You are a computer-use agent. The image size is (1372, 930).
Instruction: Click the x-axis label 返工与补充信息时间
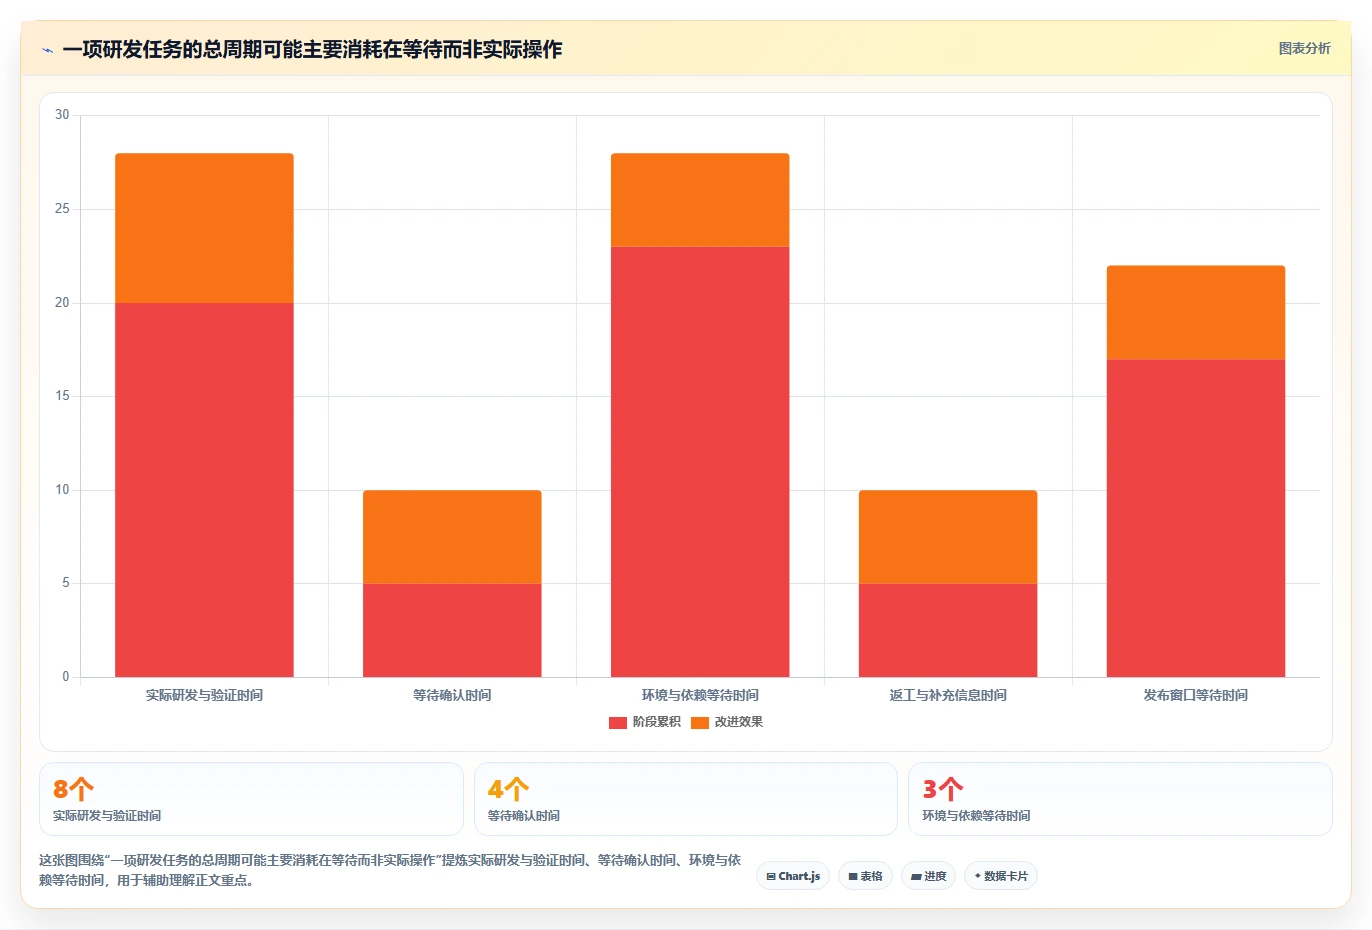[x=948, y=695]
